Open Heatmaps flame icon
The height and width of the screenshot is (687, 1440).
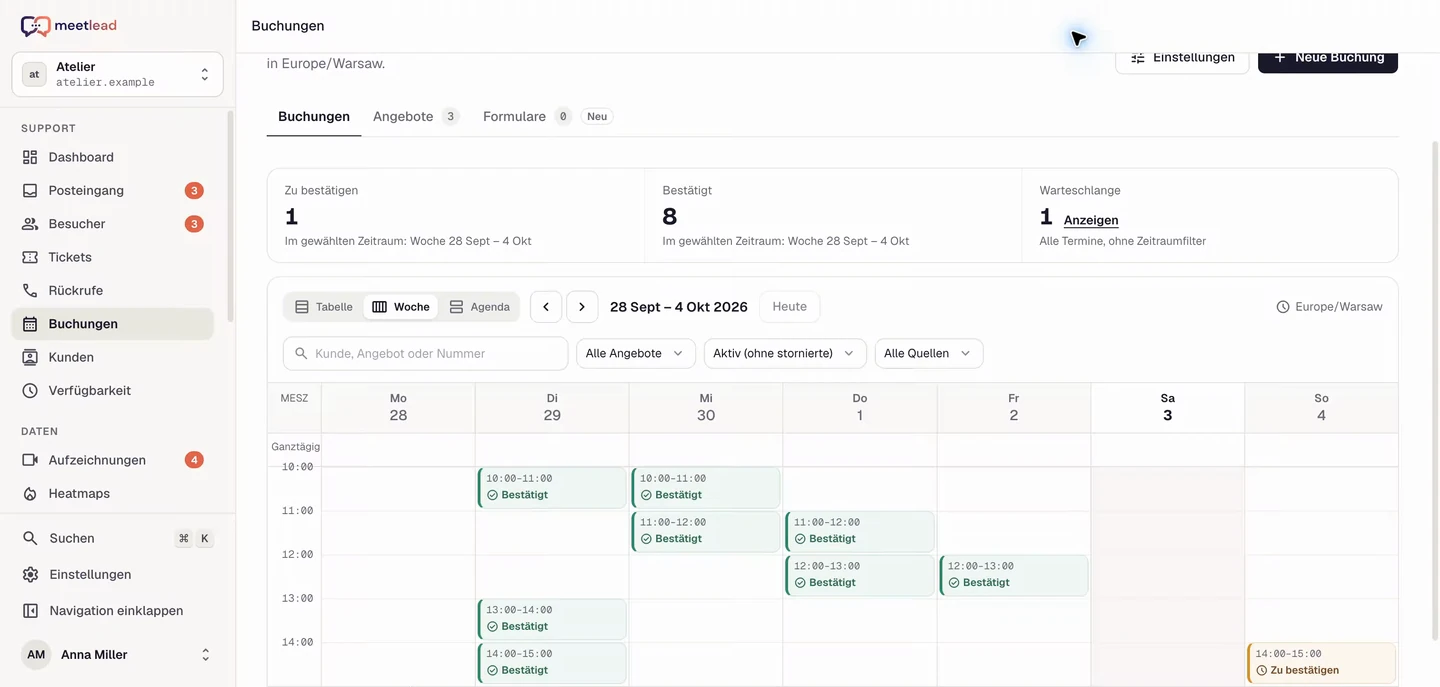(x=30, y=493)
